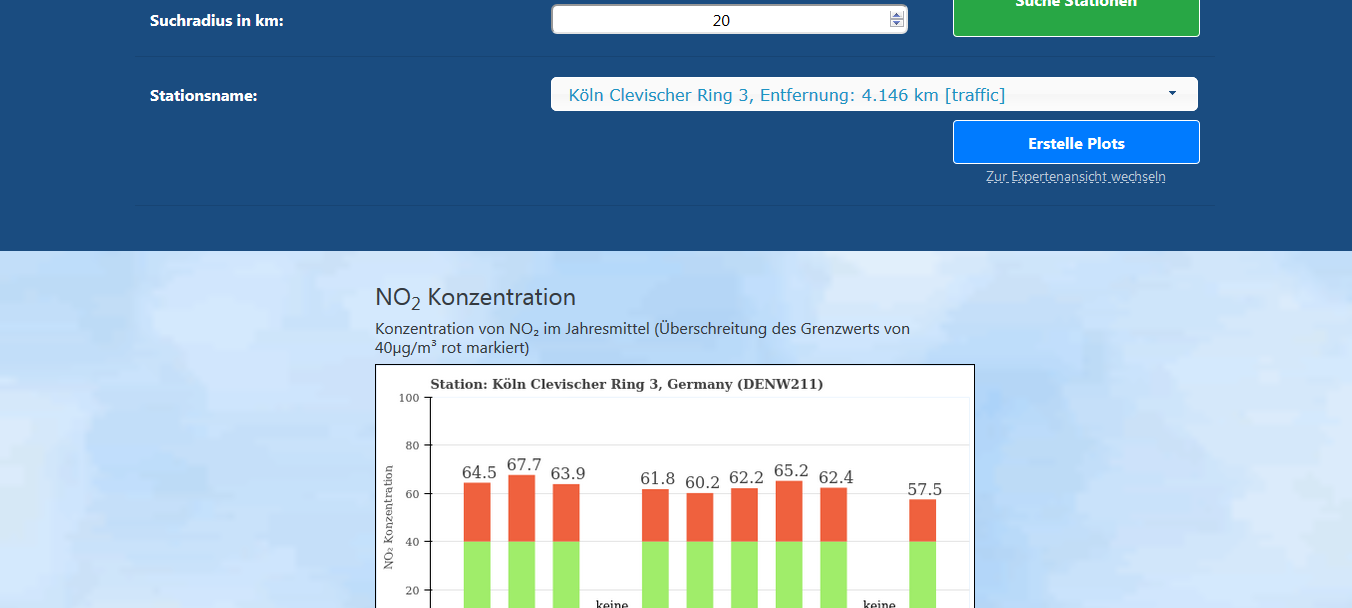Click the bar labeled 61.8
This screenshot has width=1352, height=608.
click(655, 548)
